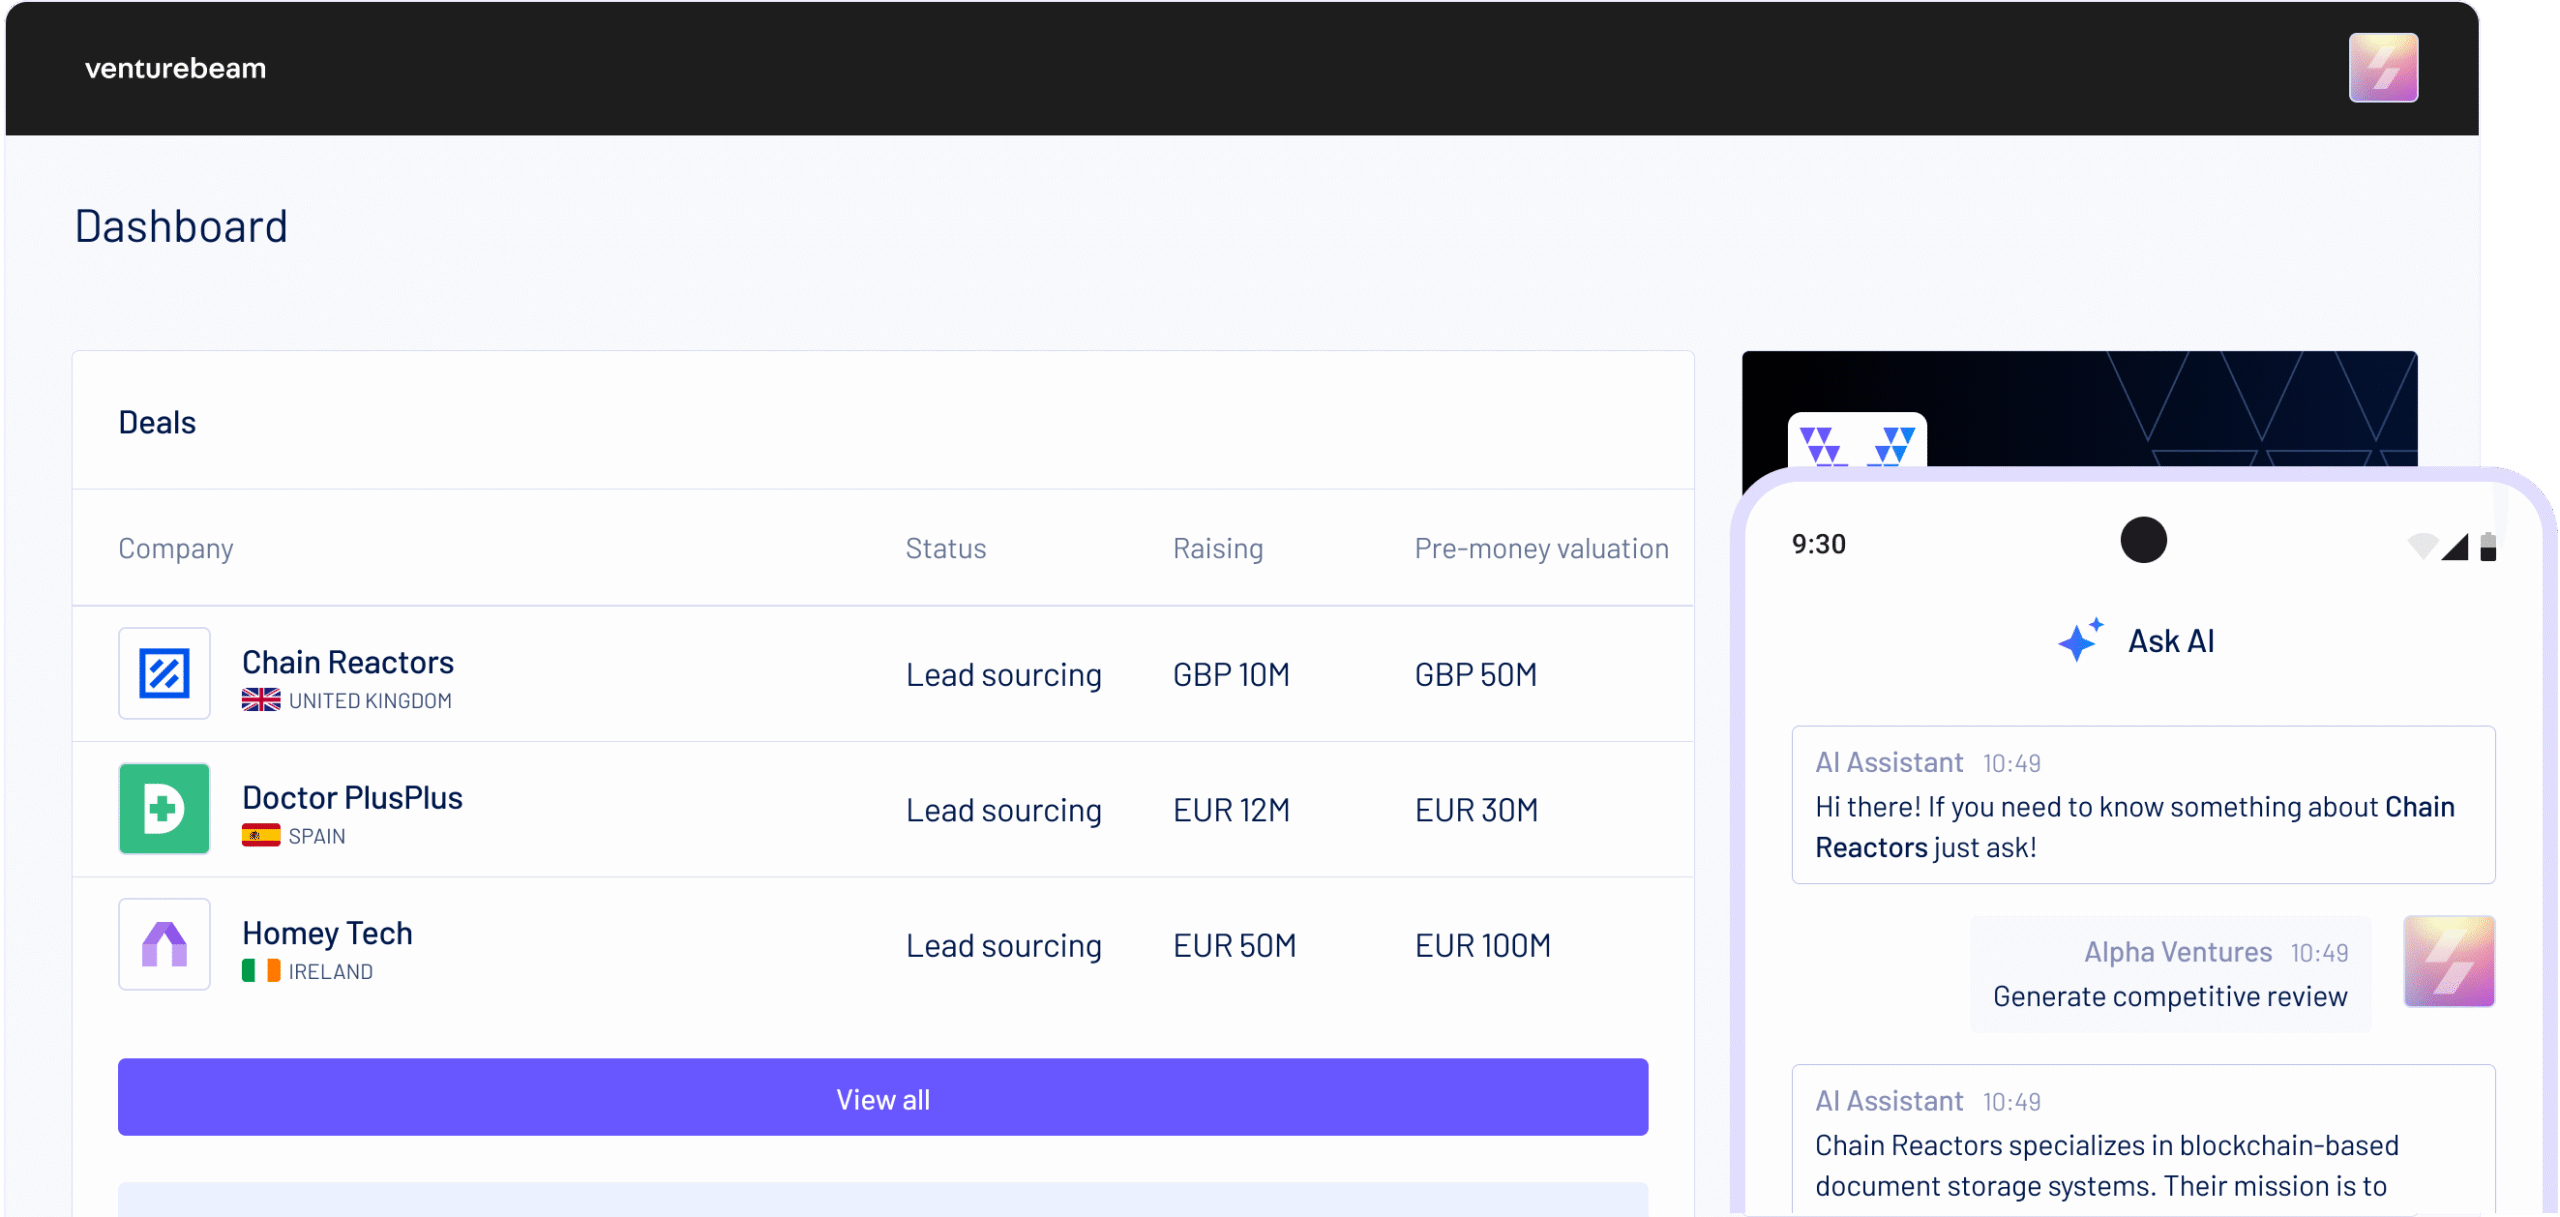Sort by the Status column header
2560x1217 pixels.
(945, 548)
